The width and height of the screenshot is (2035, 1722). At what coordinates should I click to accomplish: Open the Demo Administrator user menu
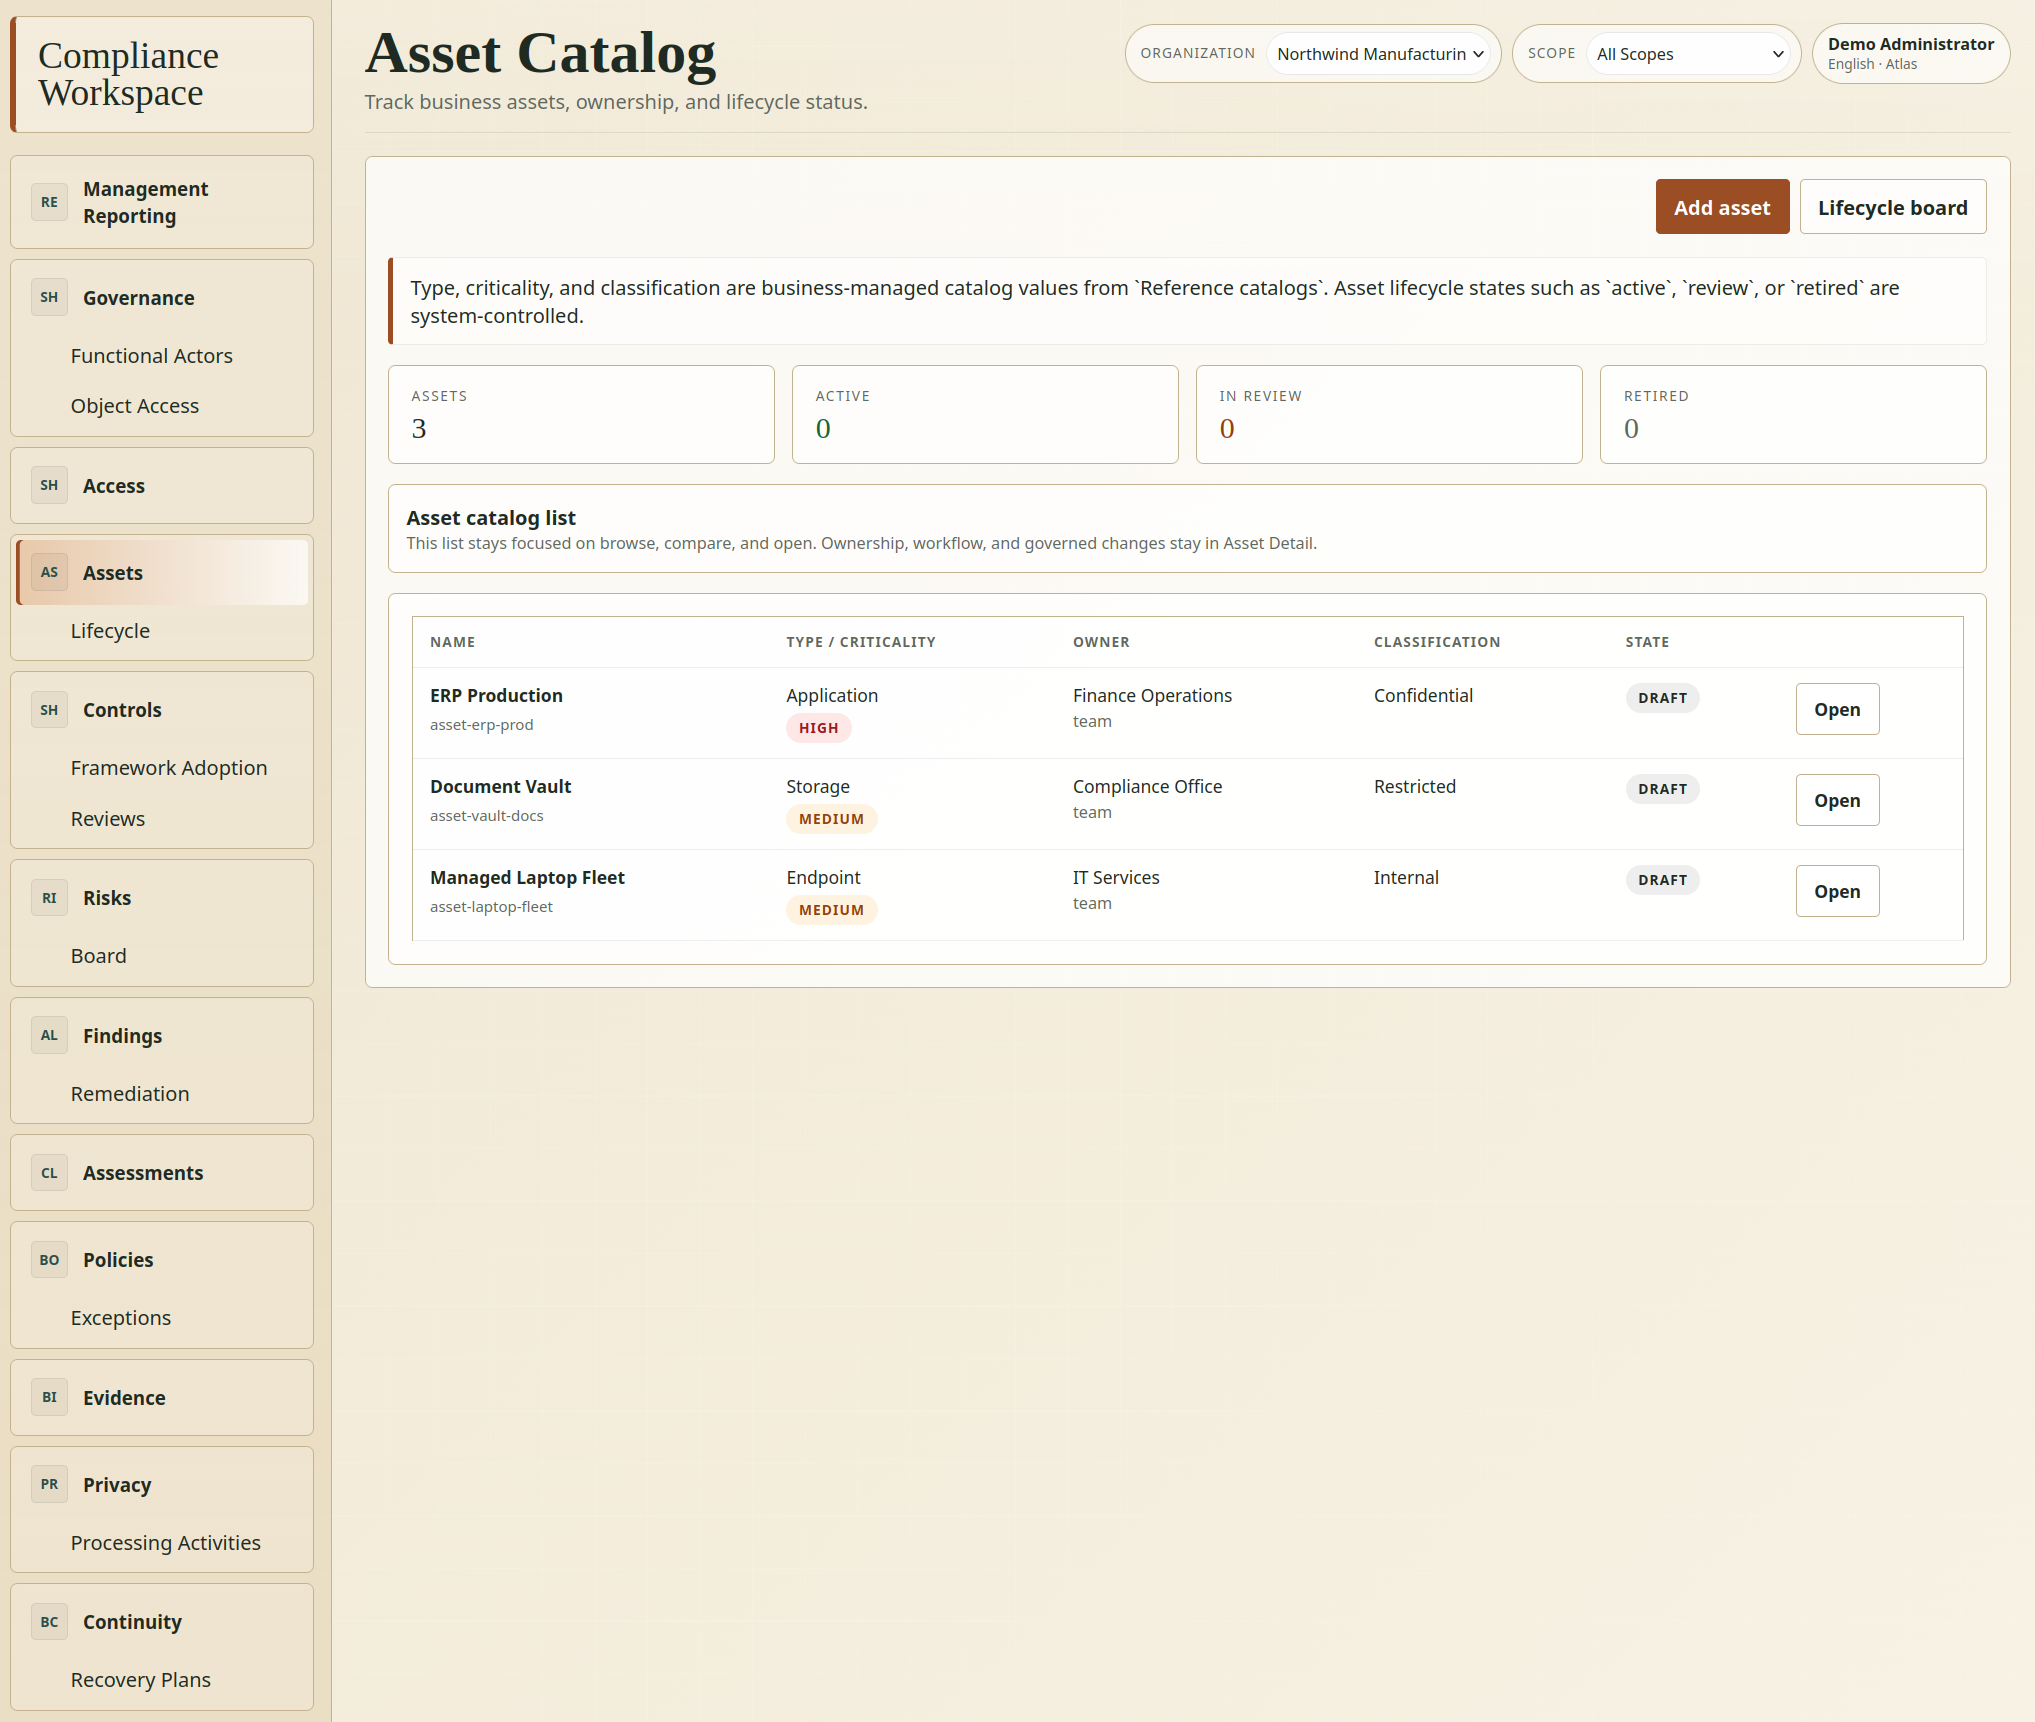[x=1910, y=54]
